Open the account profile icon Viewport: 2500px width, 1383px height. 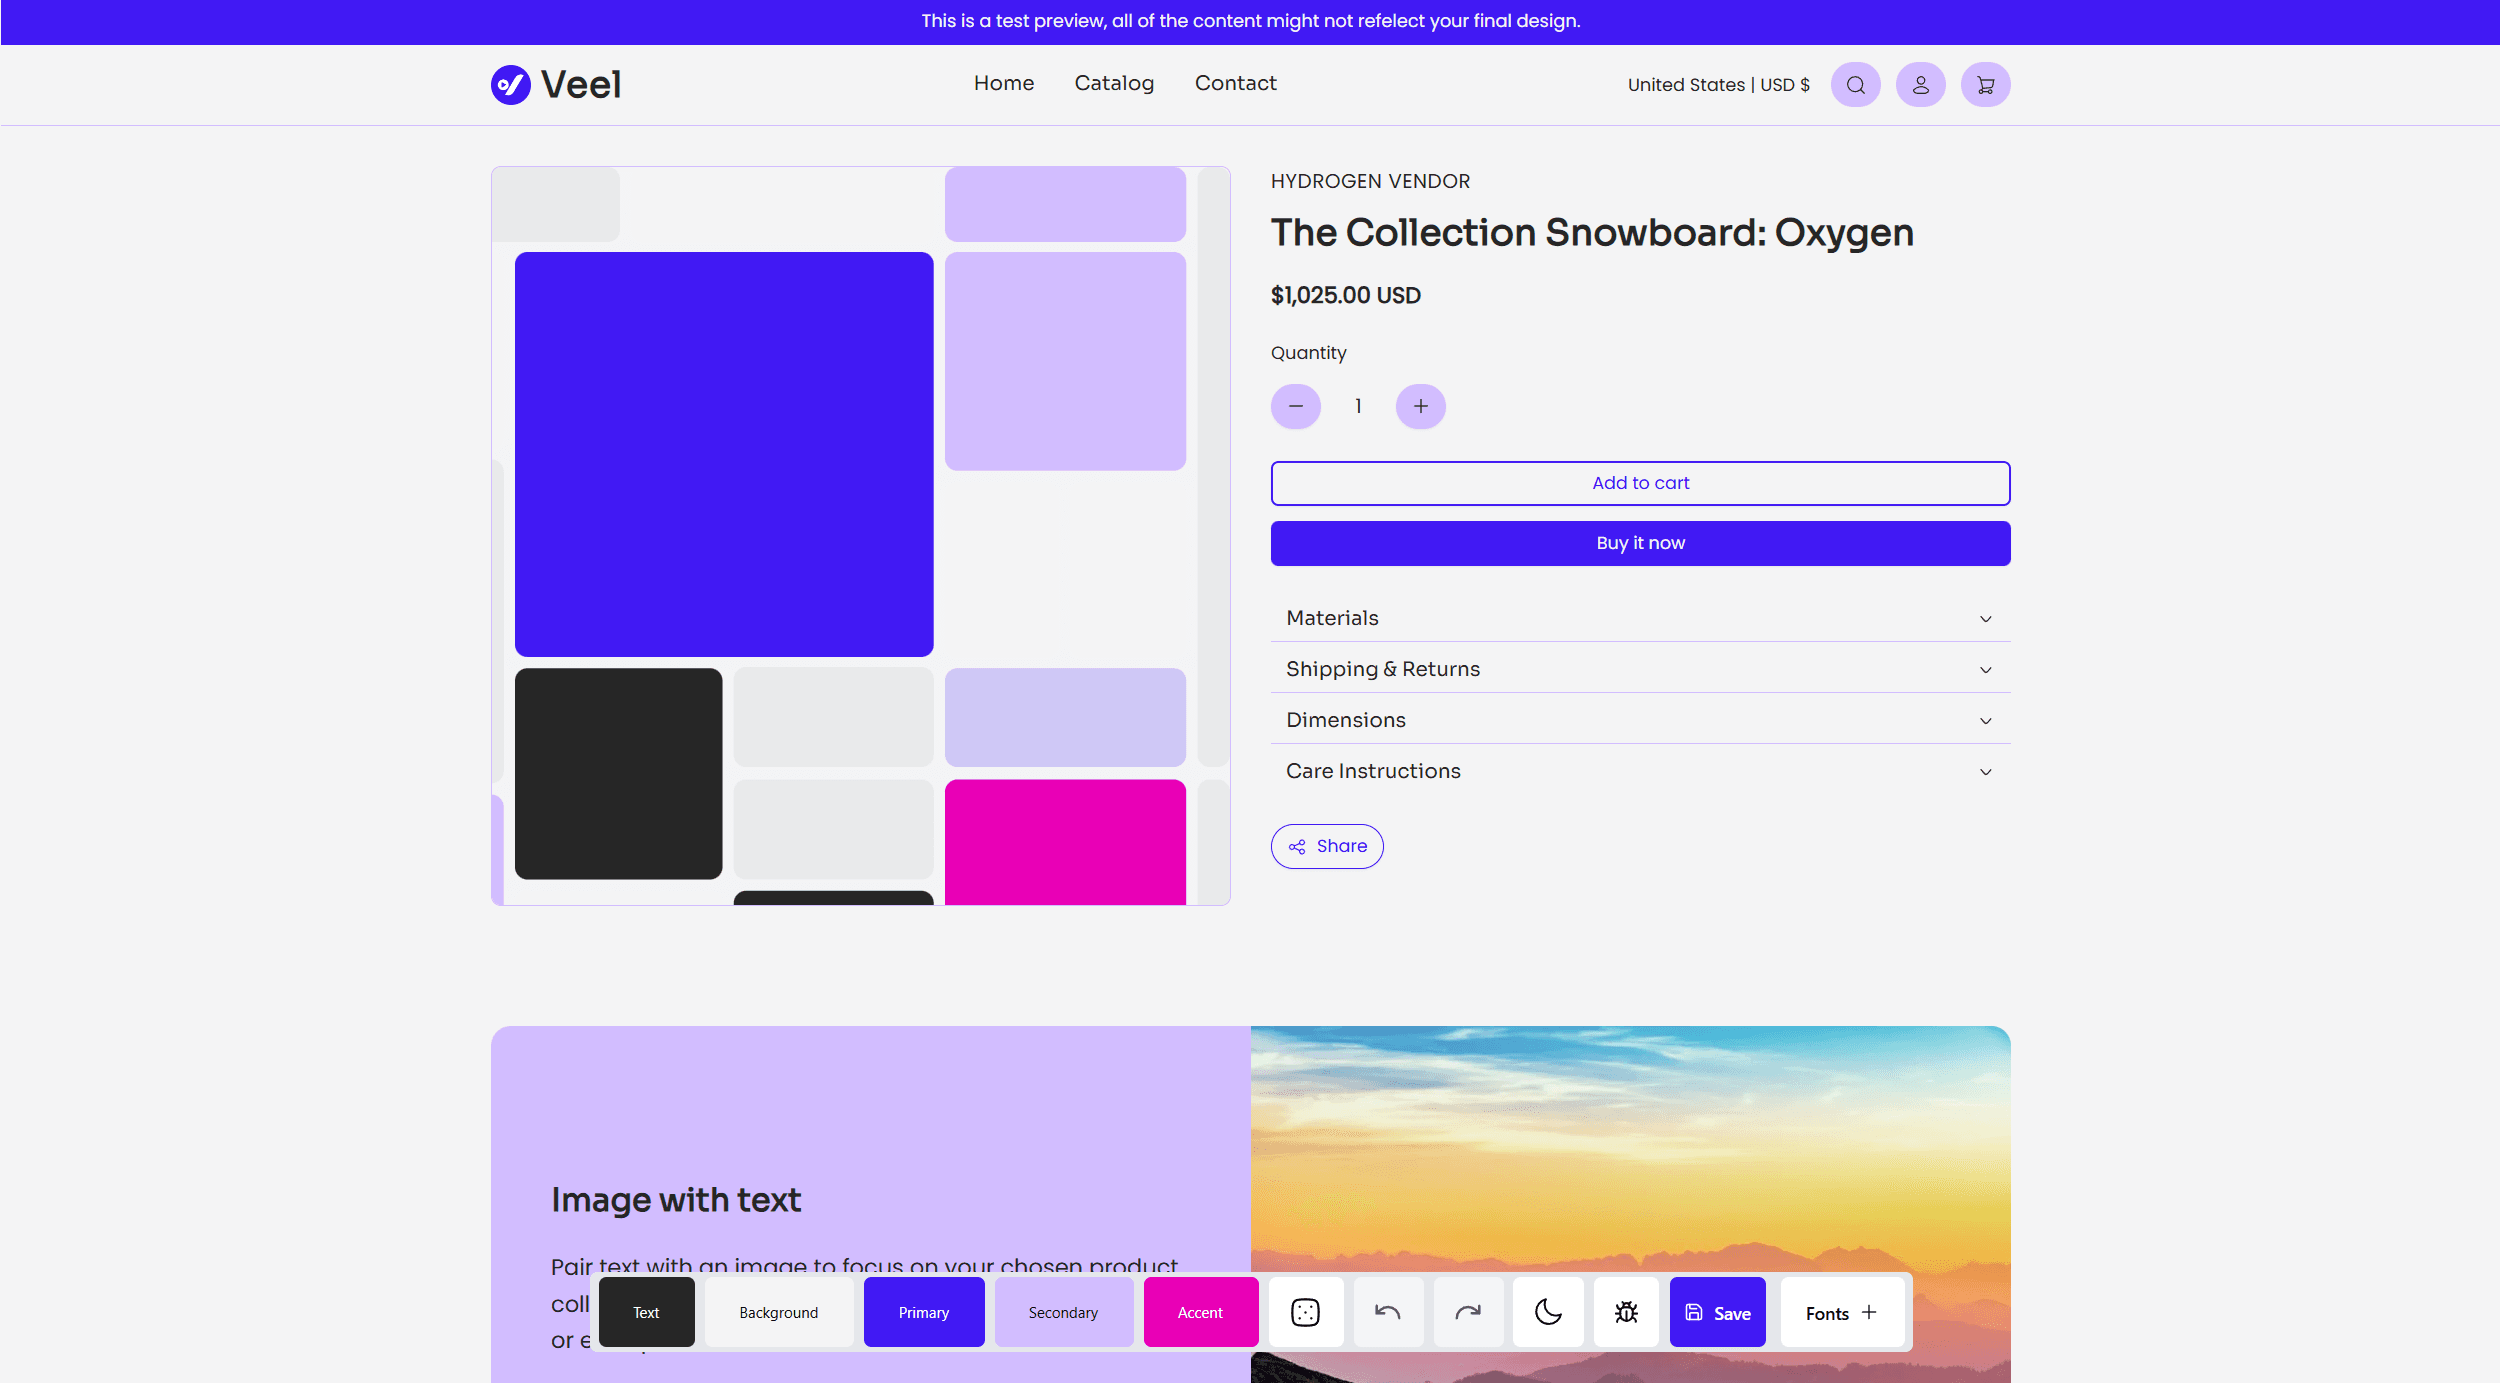click(1920, 85)
